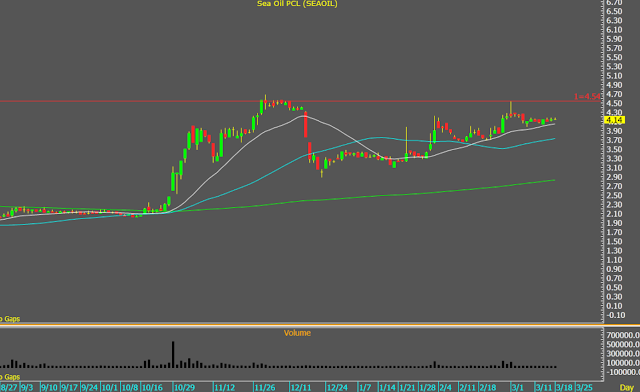Select the Volume pane title
The height and width of the screenshot is (392, 640).
(297, 333)
